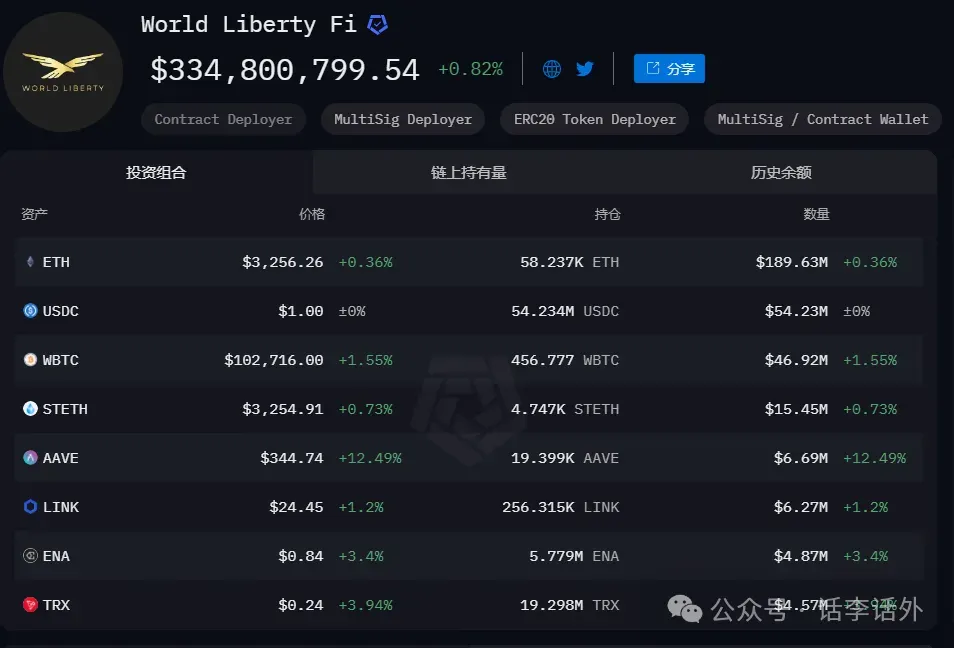
Task: Click holding 58.237K ETH
Action: click(569, 262)
